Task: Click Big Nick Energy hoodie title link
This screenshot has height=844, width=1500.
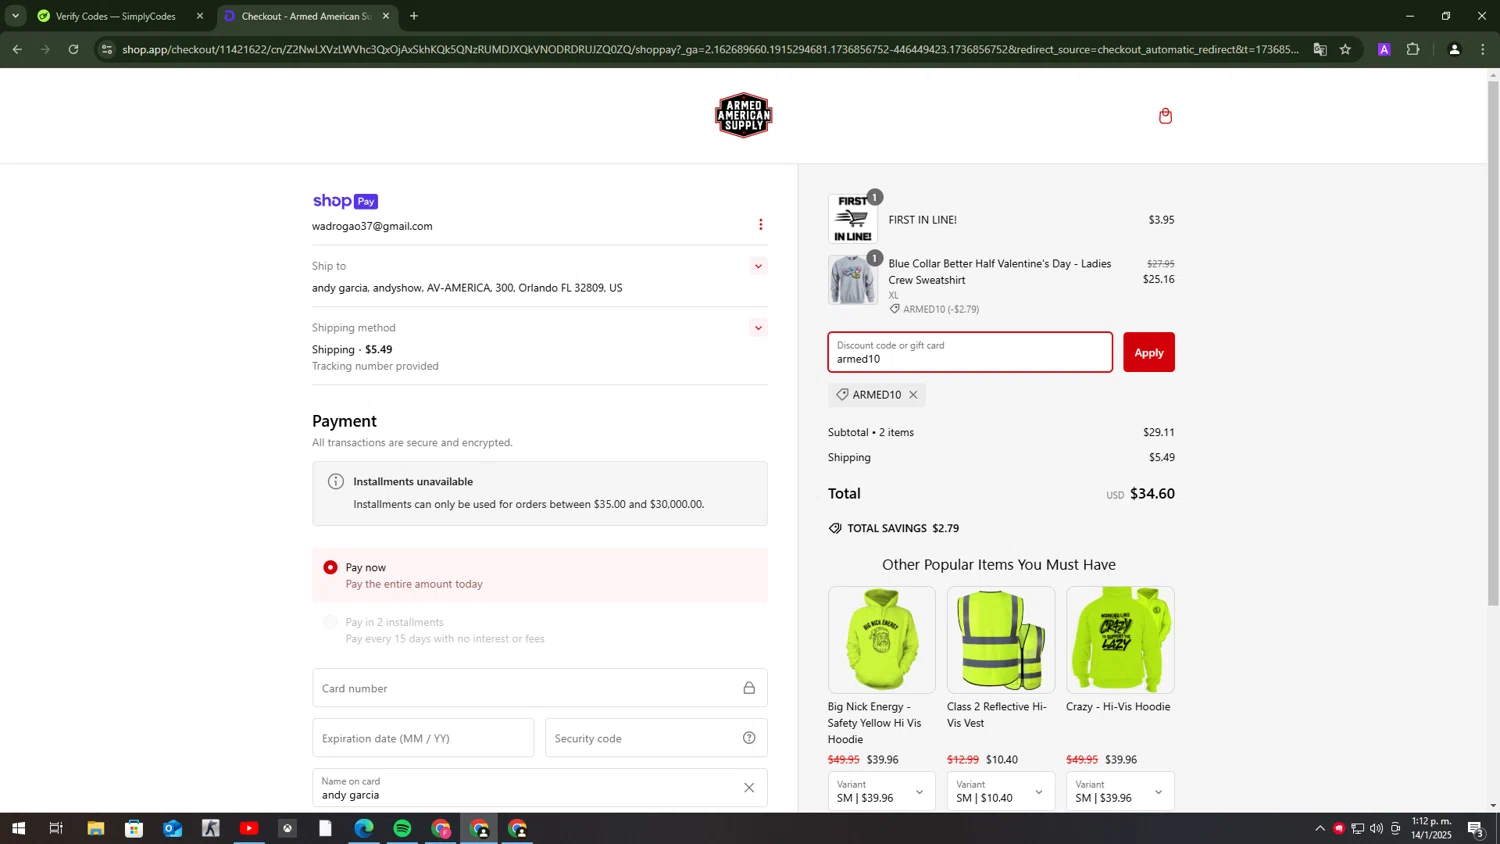Action: click(x=874, y=723)
